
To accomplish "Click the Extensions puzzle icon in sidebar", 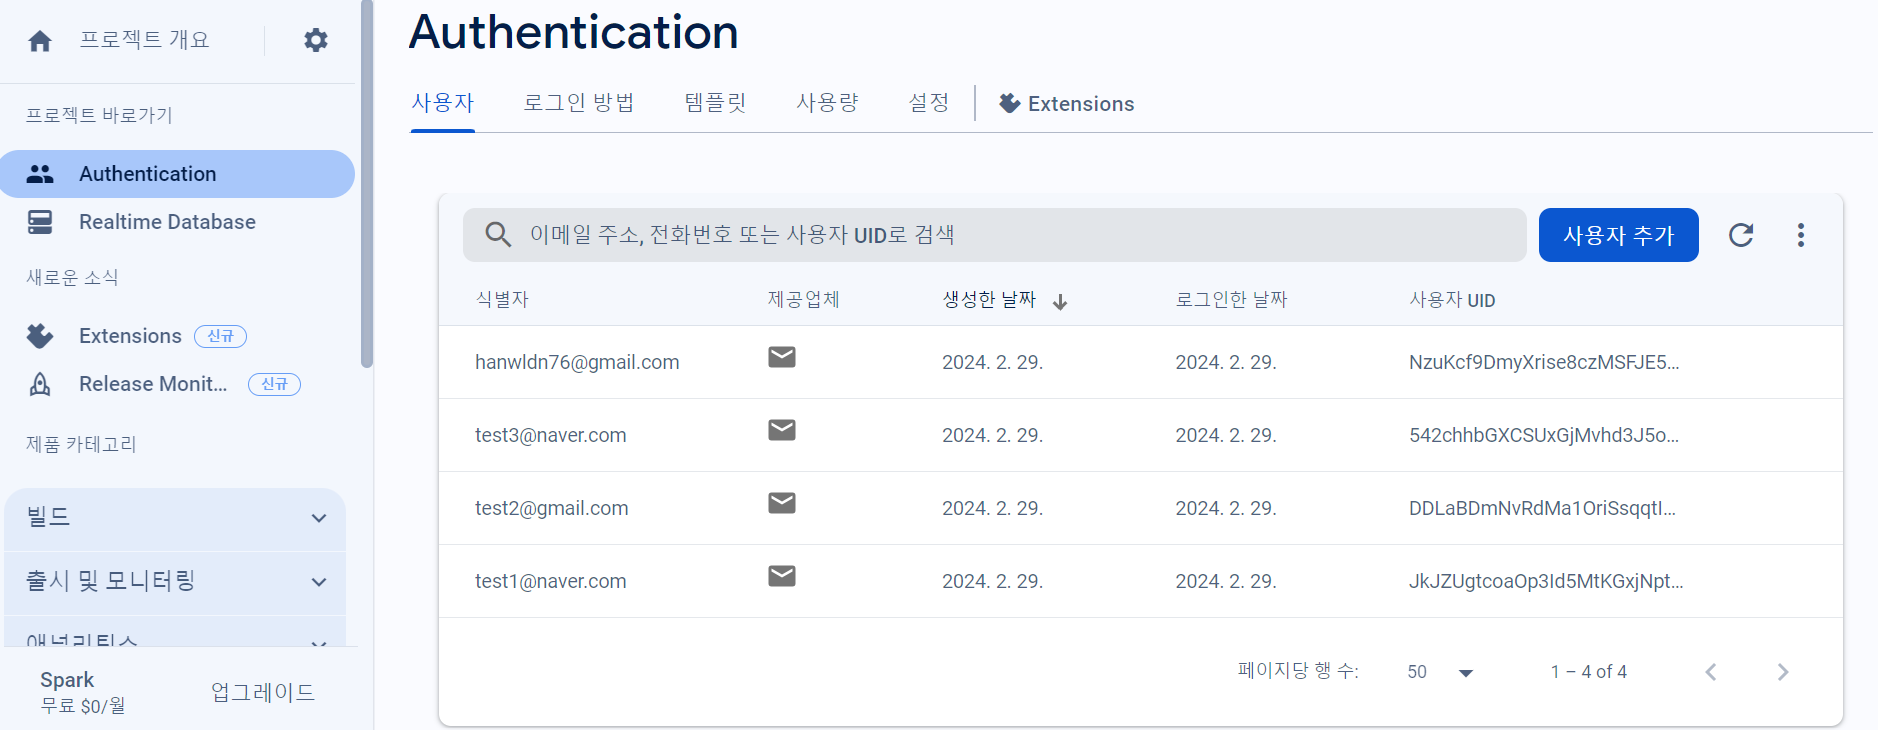I will click(x=40, y=336).
